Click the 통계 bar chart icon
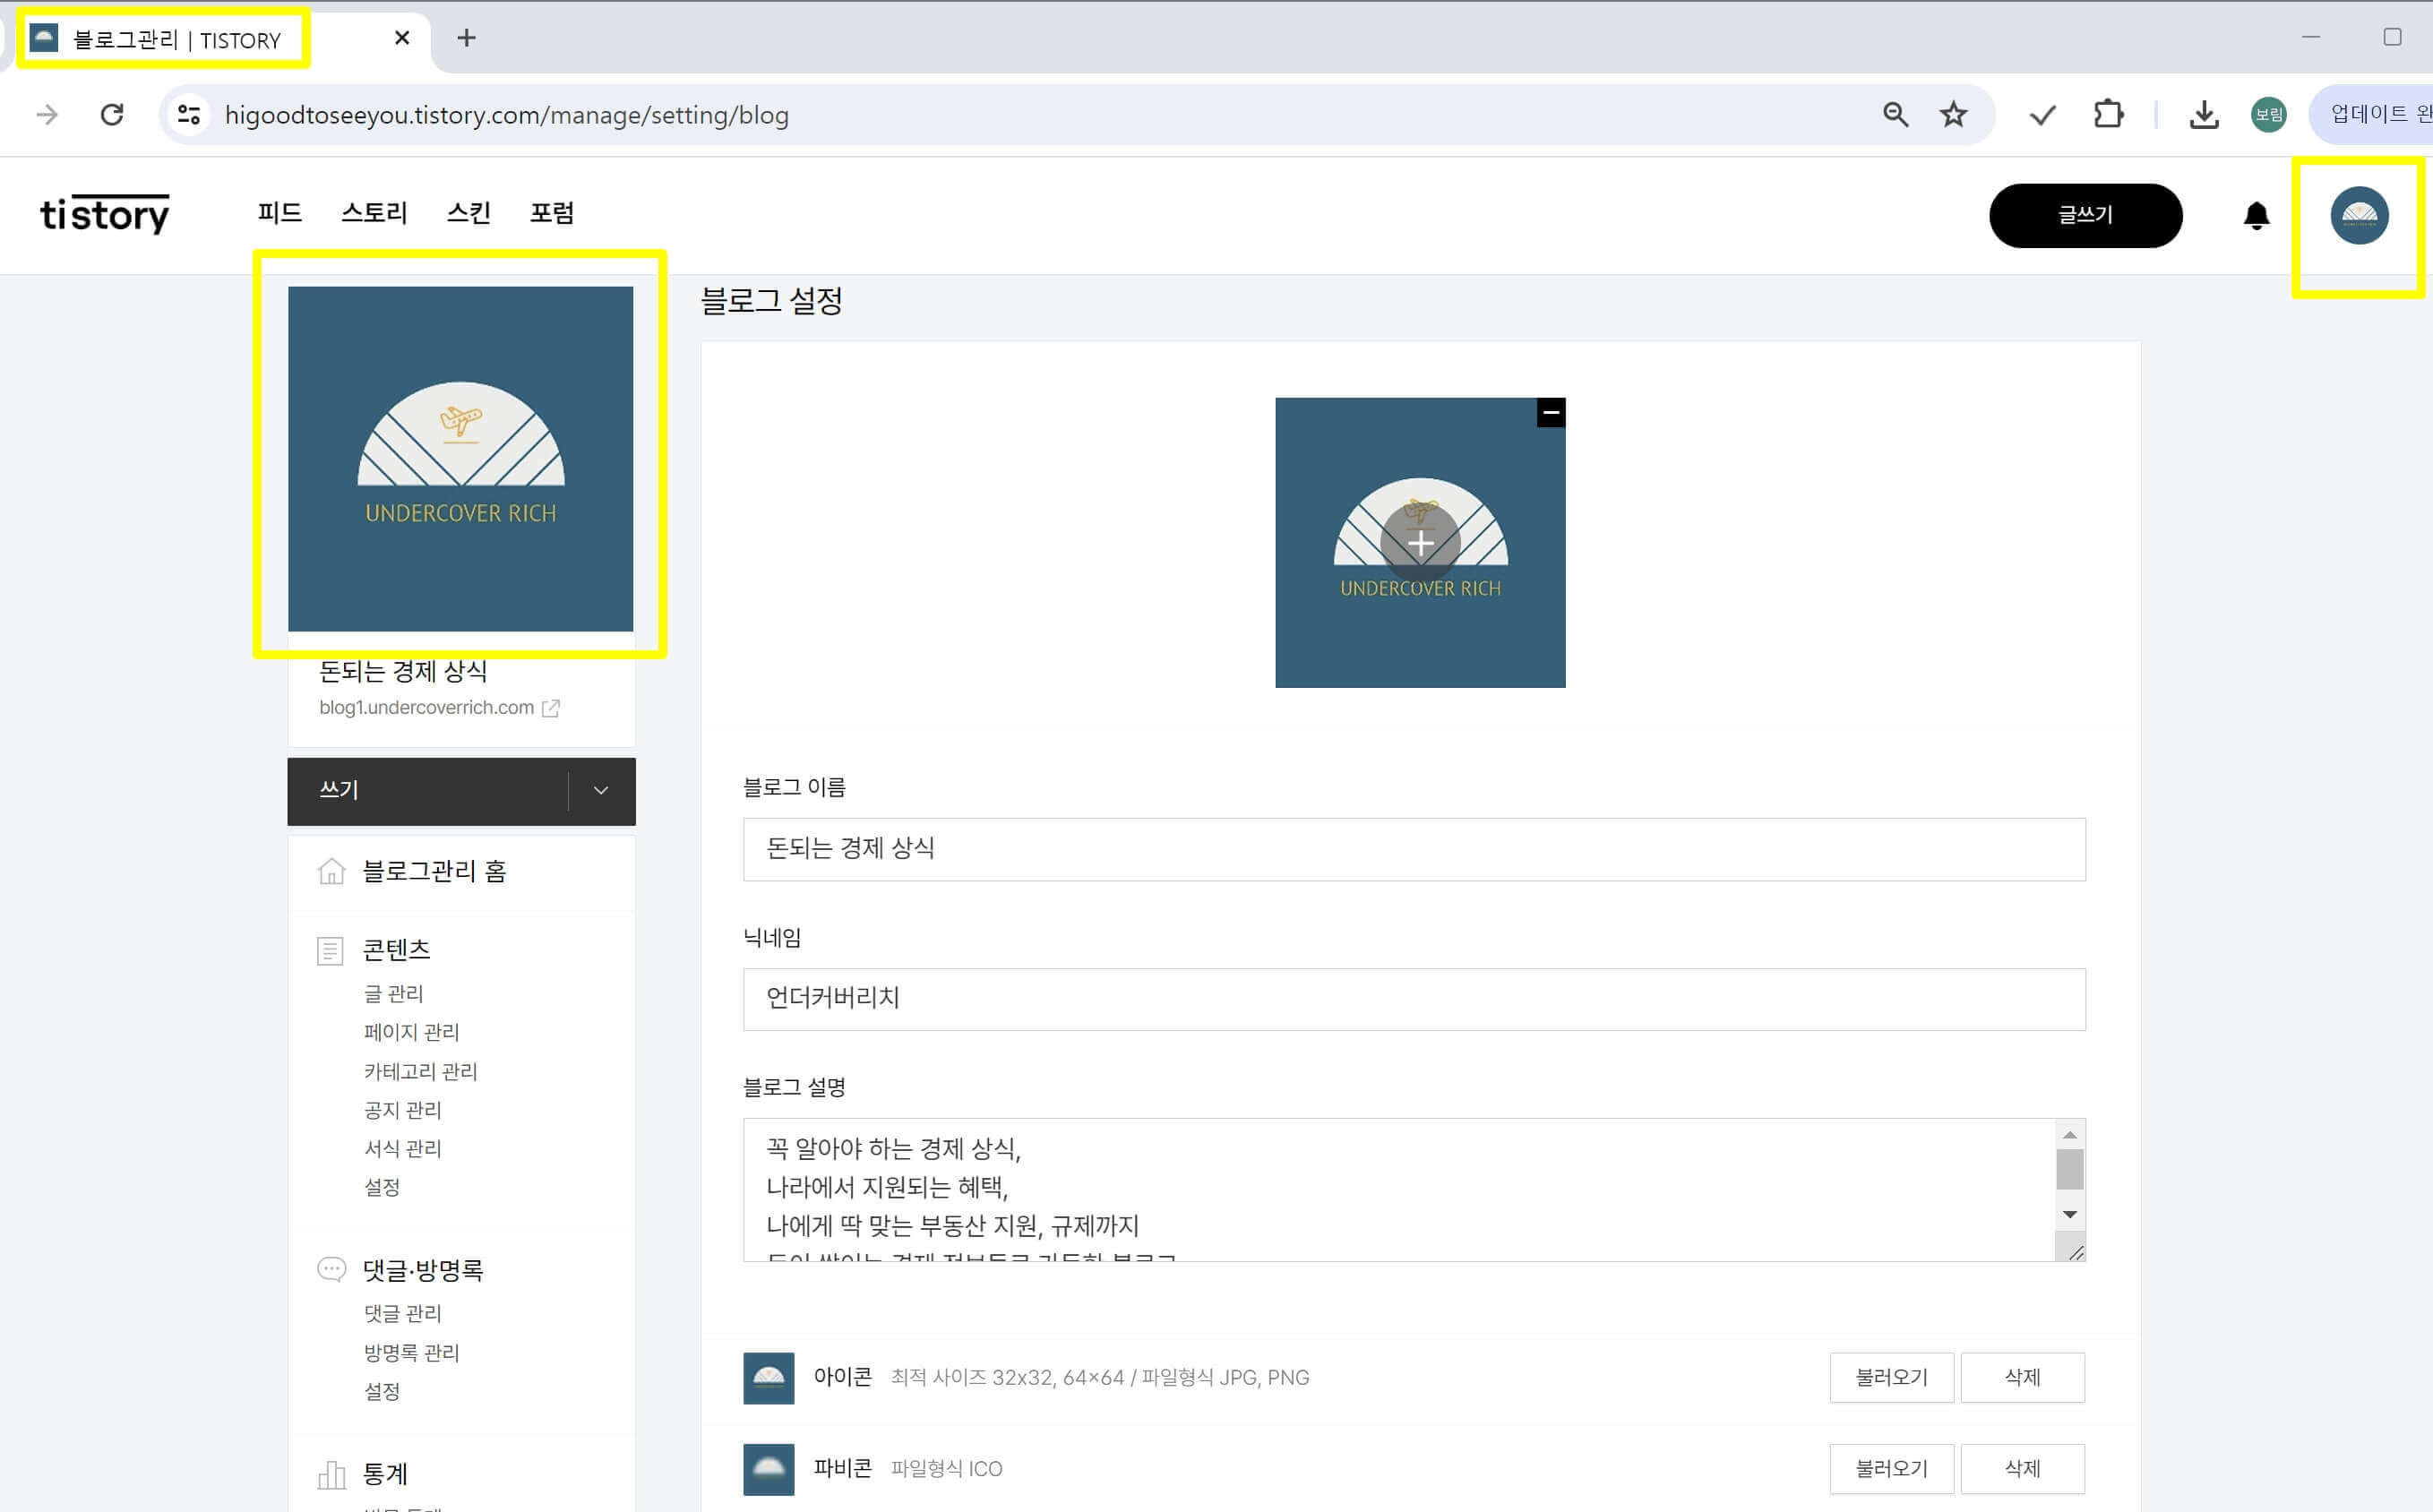 tap(331, 1472)
